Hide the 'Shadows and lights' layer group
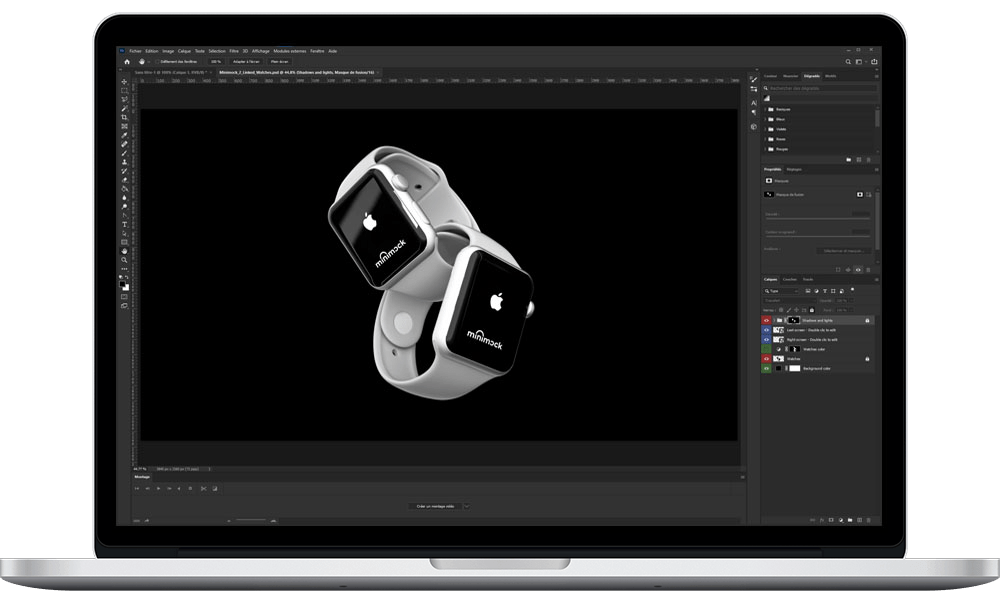This screenshot has width=1000, height=600. [x=767, y=321]
